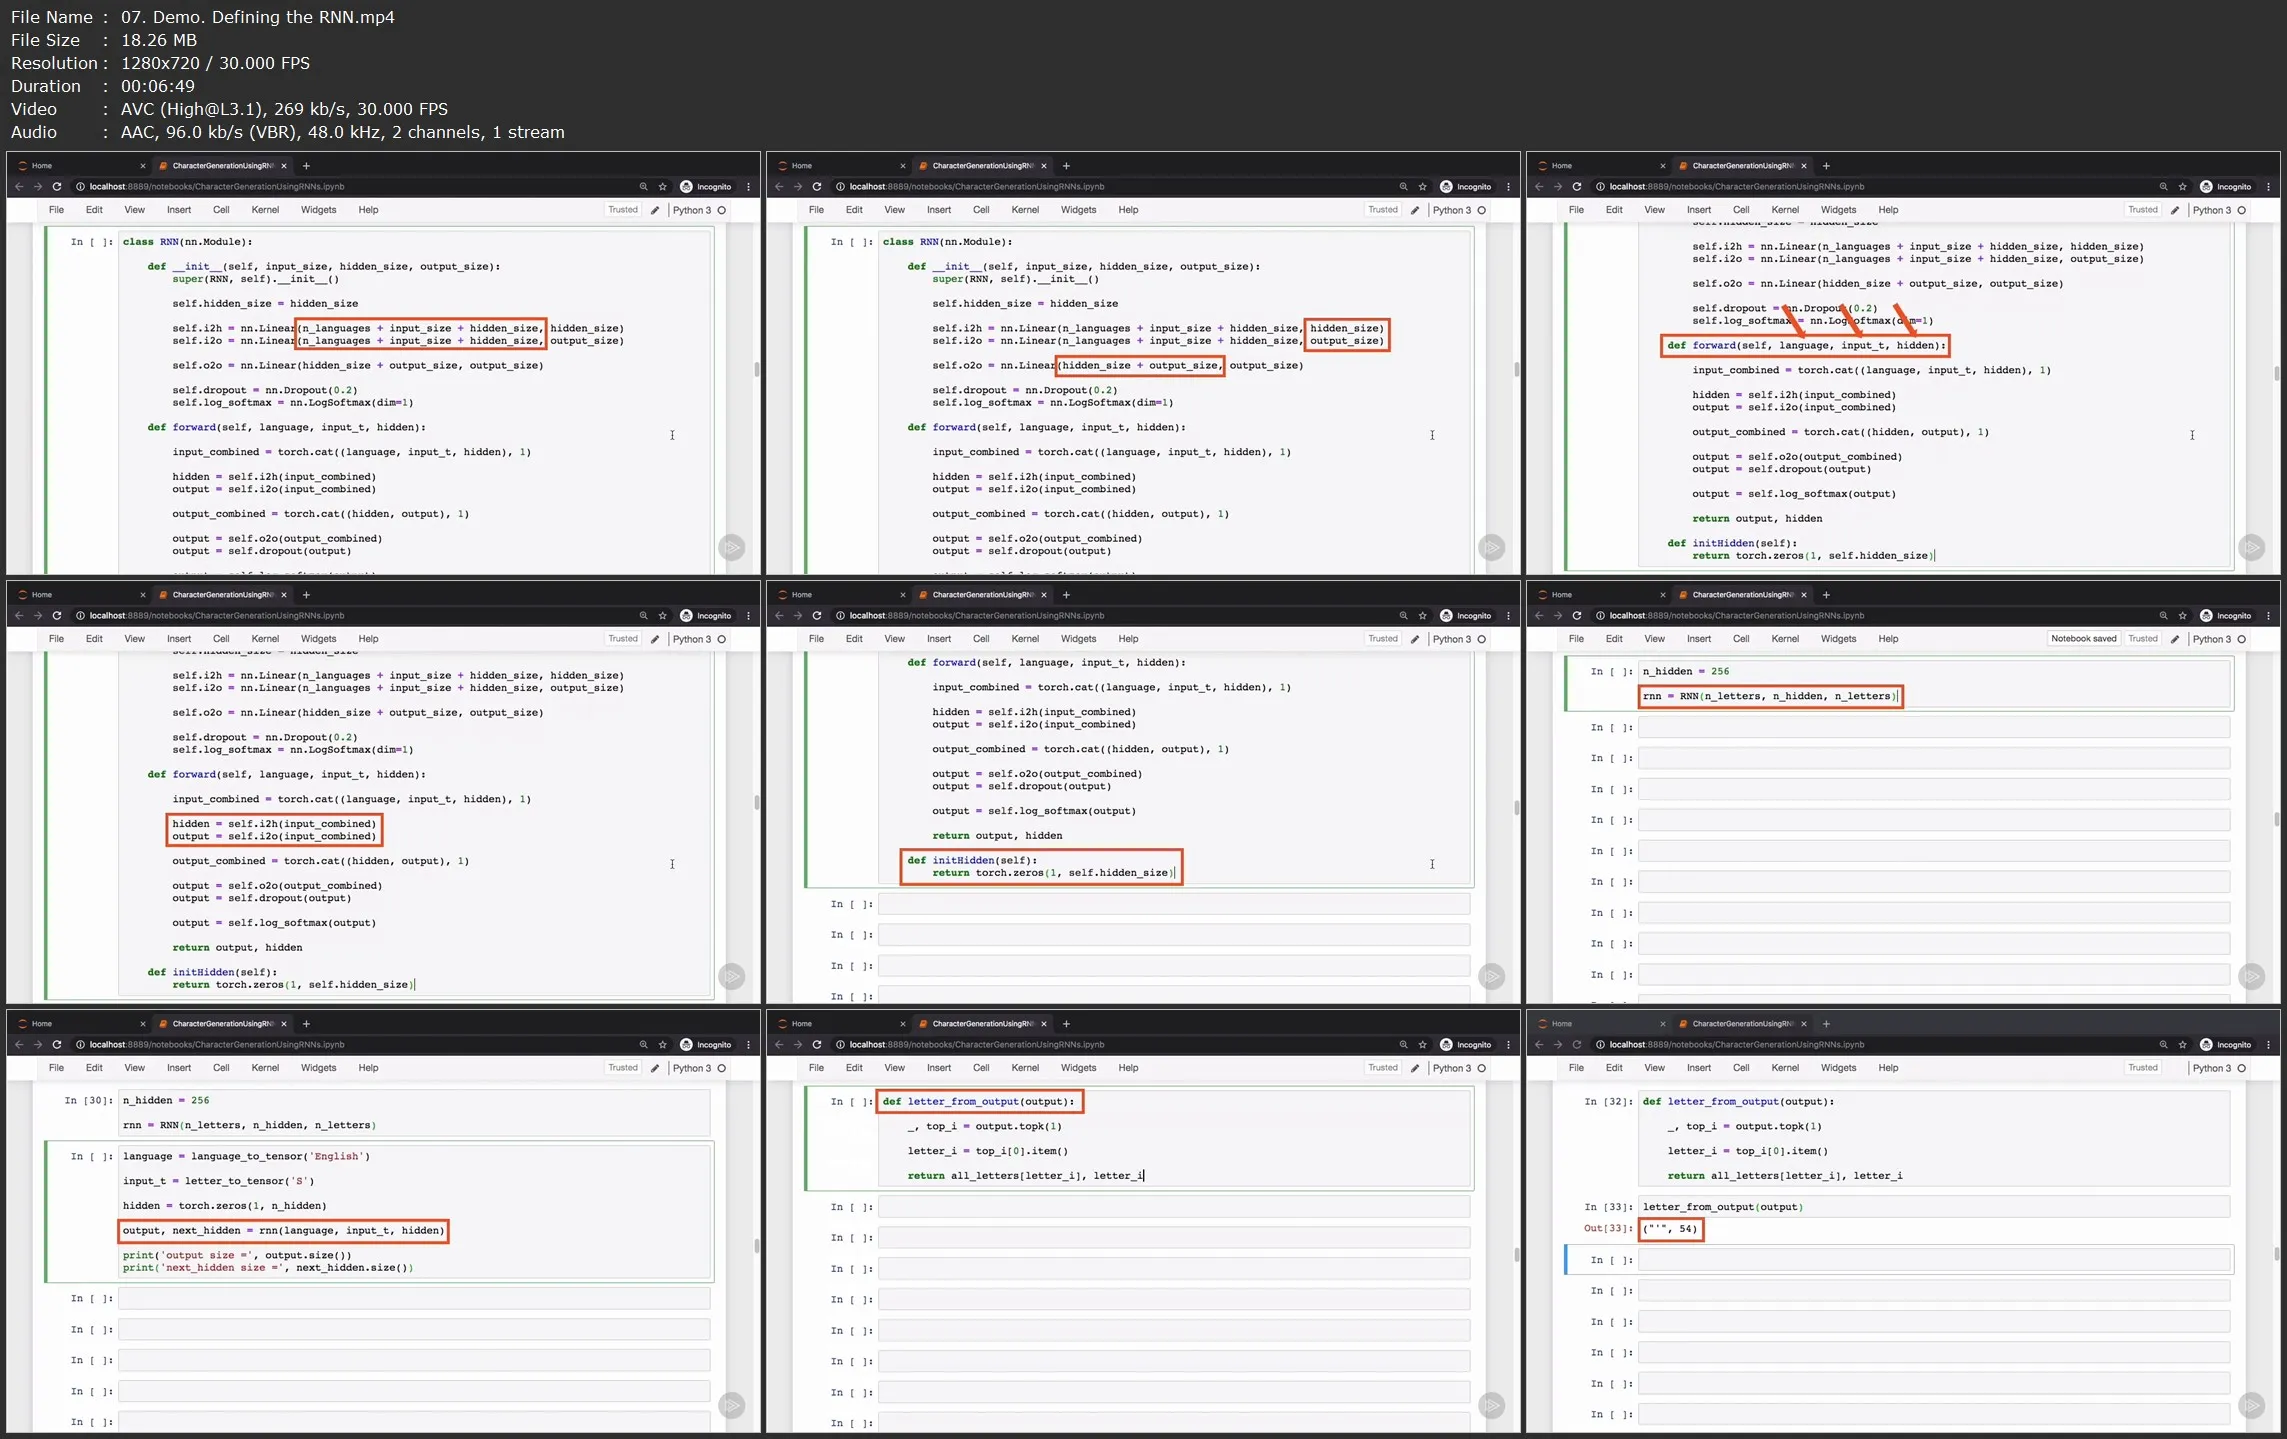Image resolution: width=2287 pixels, height=1439 pixels.
Task: Switch to the Home tab in the center frame
Action: tap(840, 595)
